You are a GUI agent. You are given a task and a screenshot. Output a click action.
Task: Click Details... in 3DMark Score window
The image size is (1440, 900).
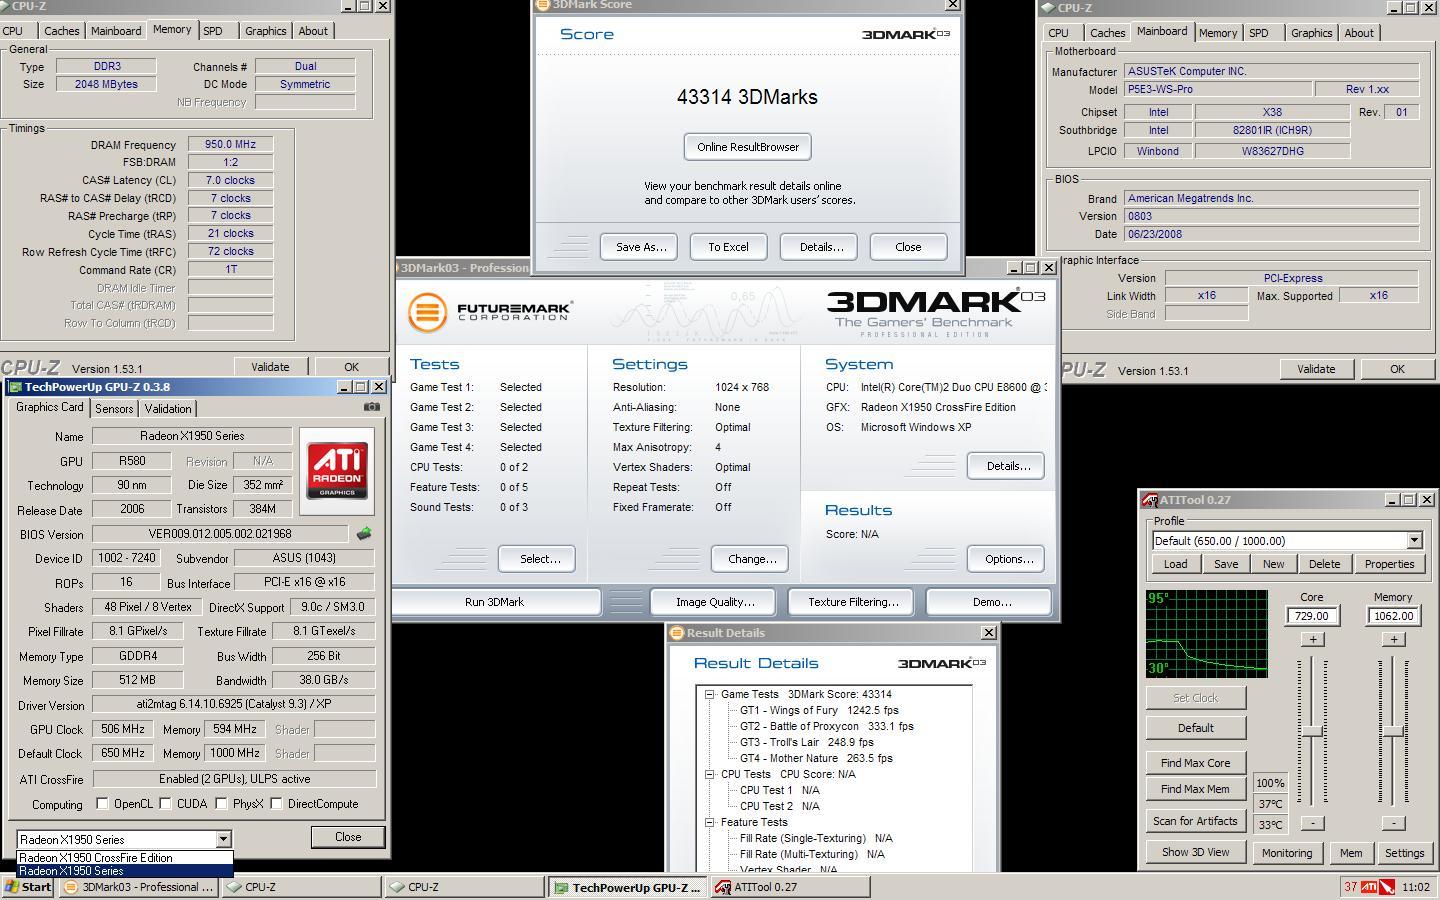tap(821, 247)
